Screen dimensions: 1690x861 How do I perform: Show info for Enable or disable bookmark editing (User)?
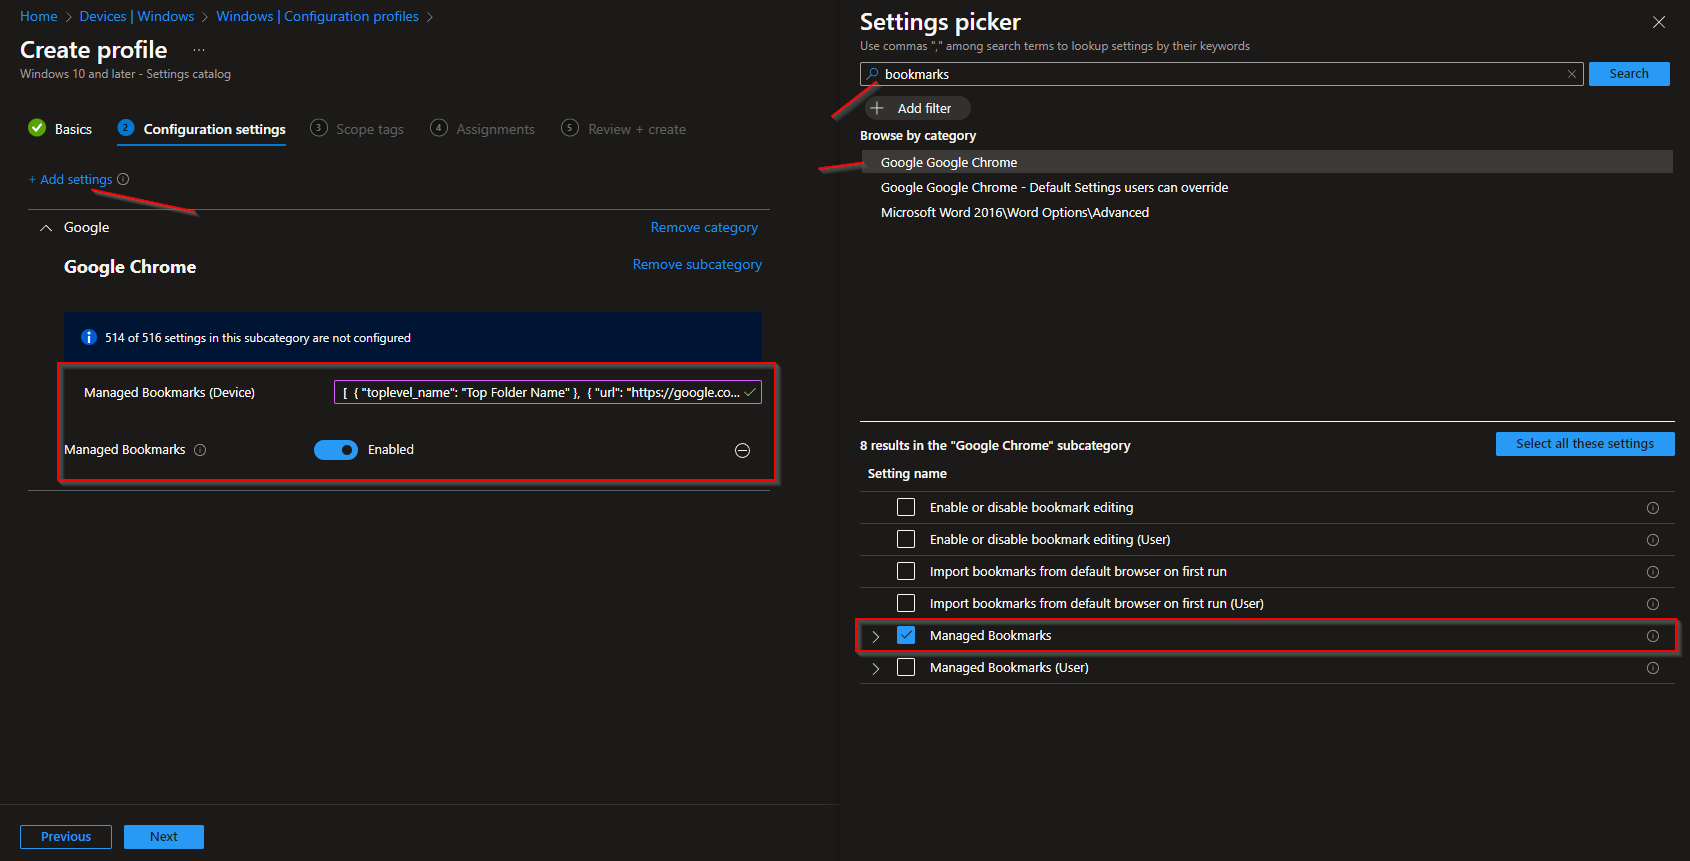[x=1653, y=540]
